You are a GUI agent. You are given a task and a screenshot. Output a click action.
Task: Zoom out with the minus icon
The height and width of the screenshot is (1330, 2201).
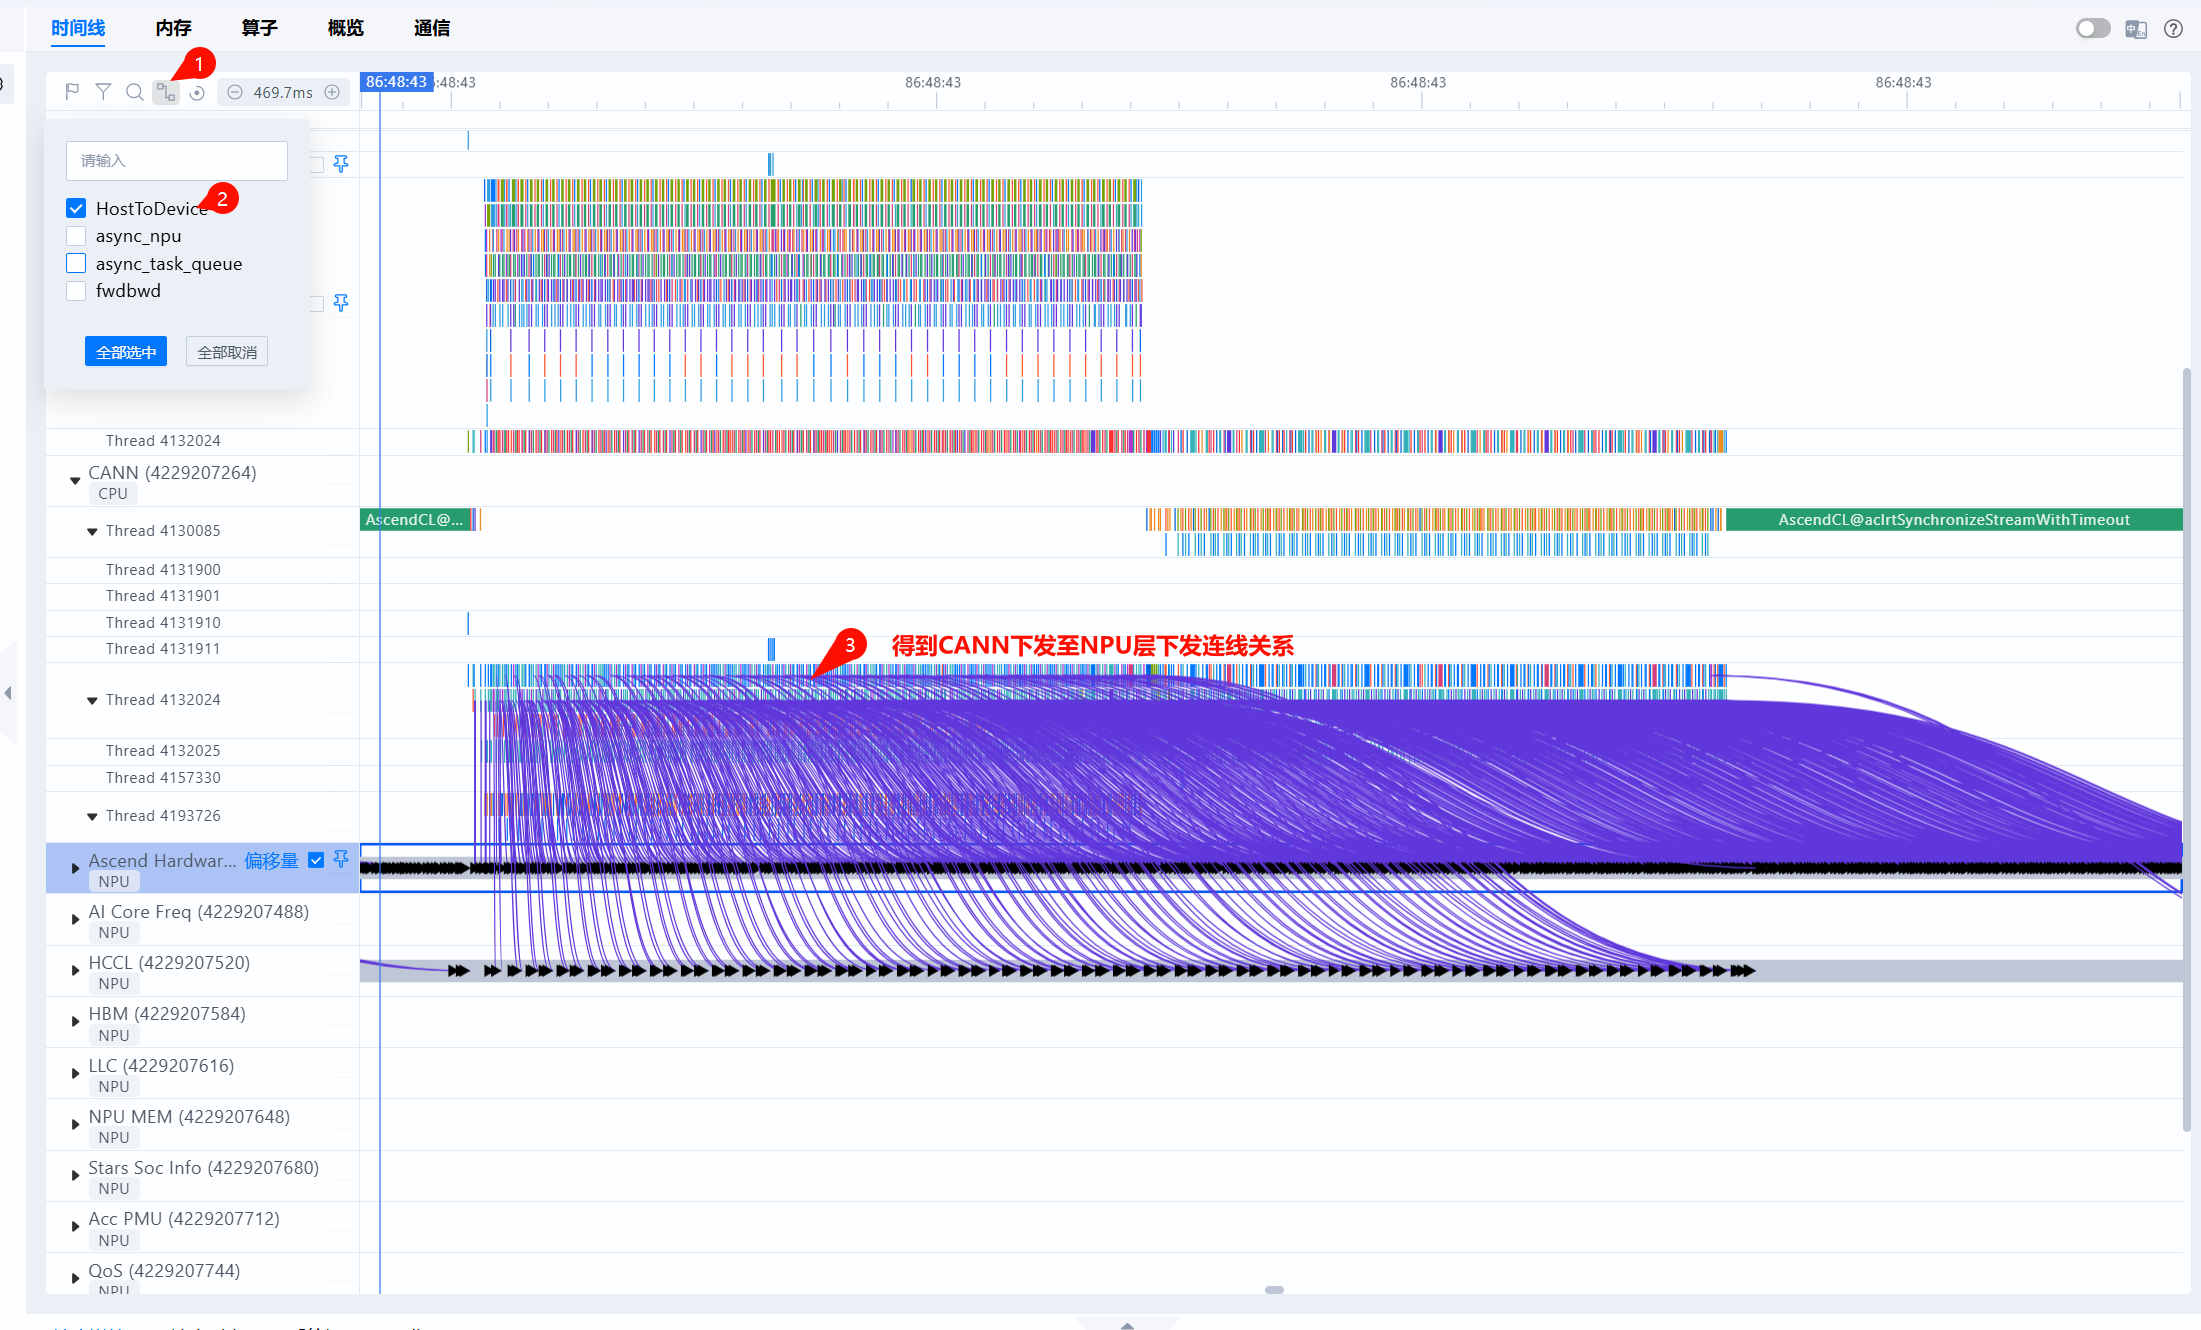pyautogui.click(x=235, y=92)
